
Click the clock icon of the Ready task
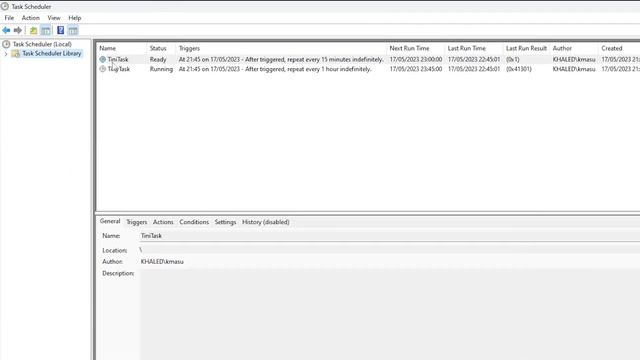coord(102,59)
